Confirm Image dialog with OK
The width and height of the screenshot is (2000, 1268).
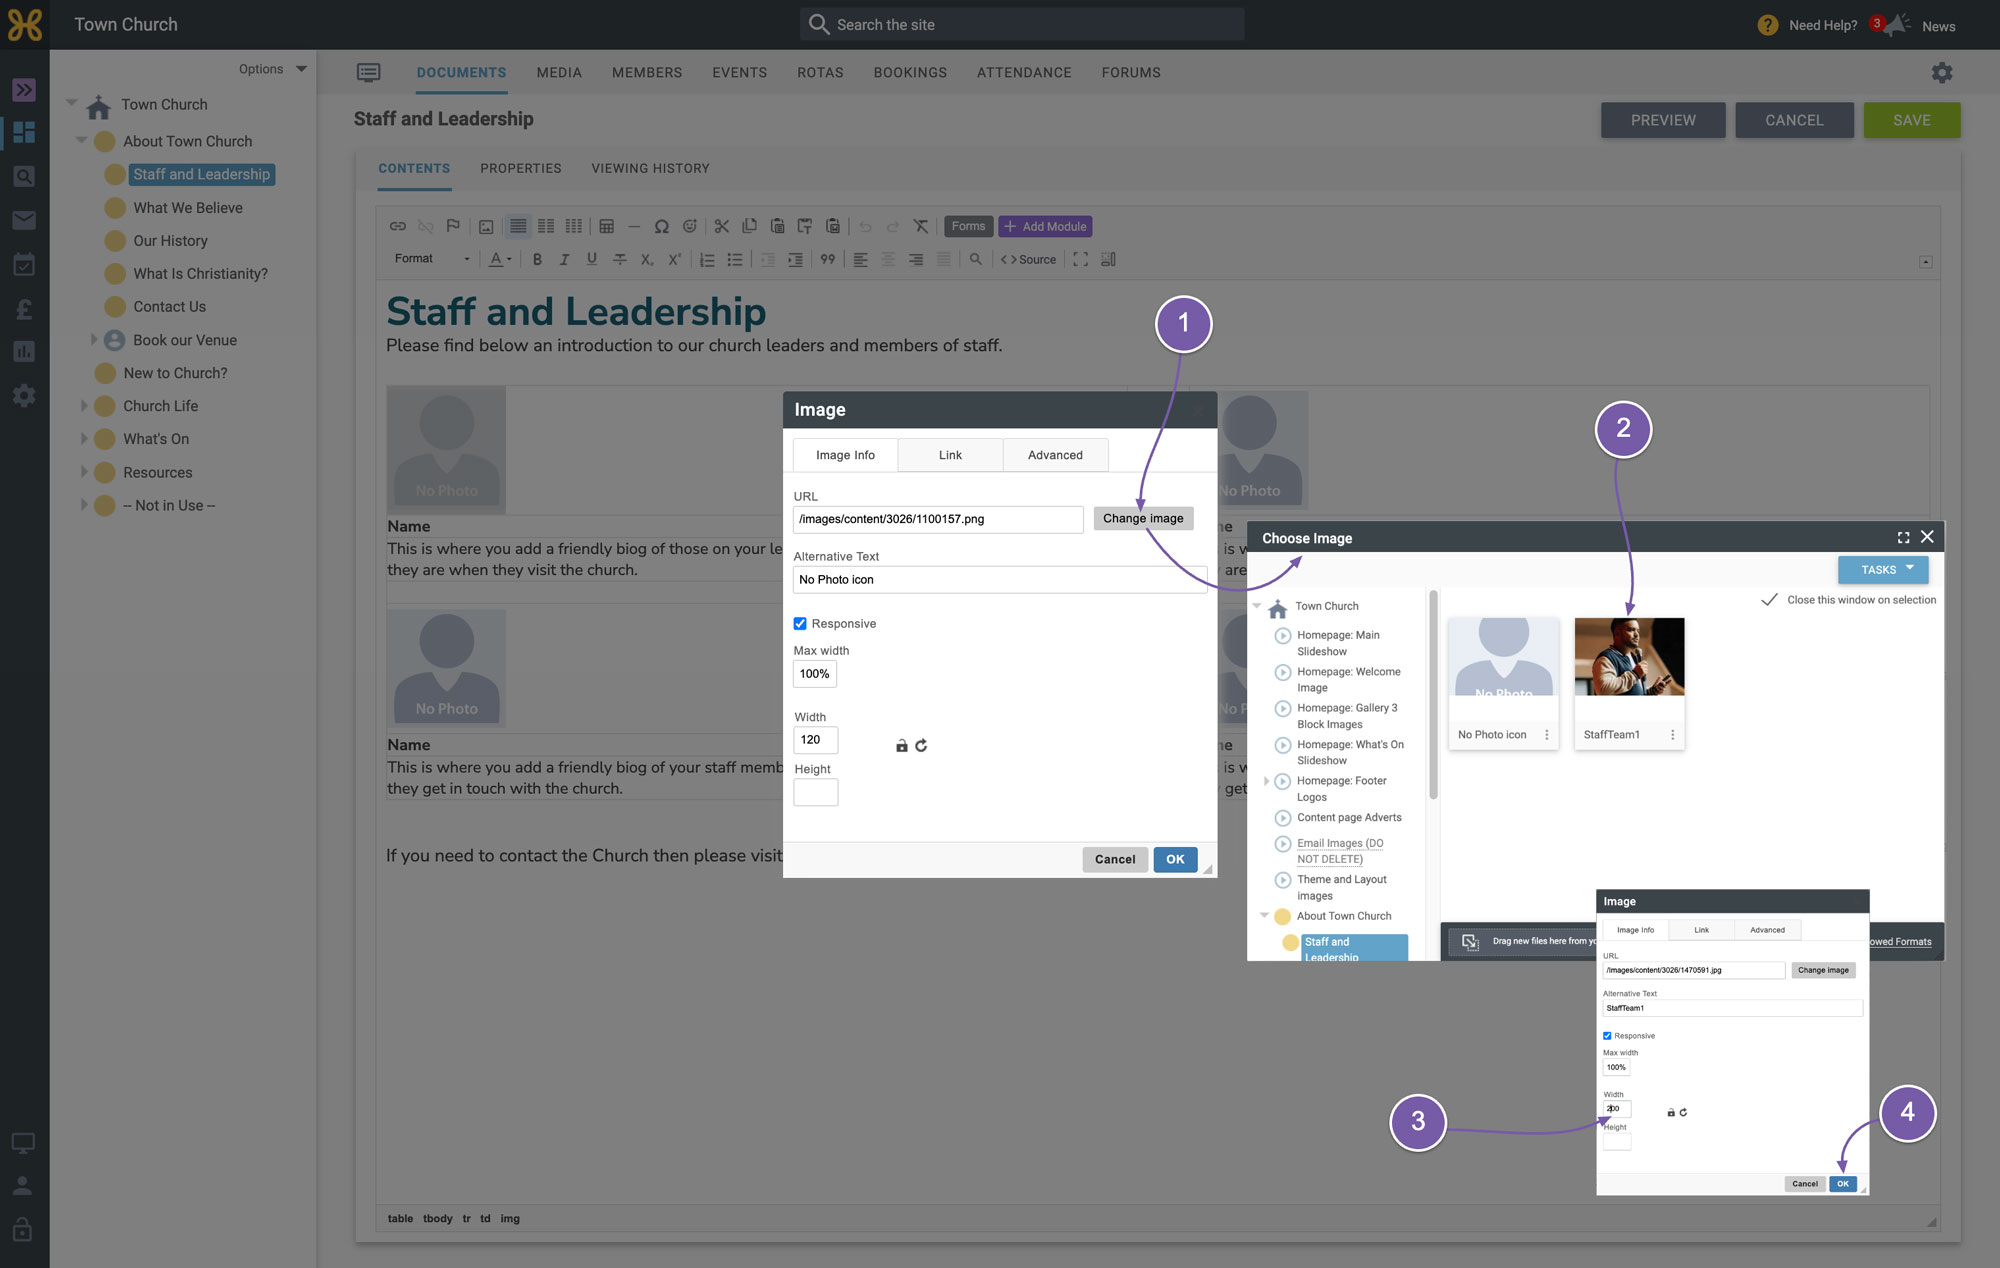click(x=1175, y=859)
